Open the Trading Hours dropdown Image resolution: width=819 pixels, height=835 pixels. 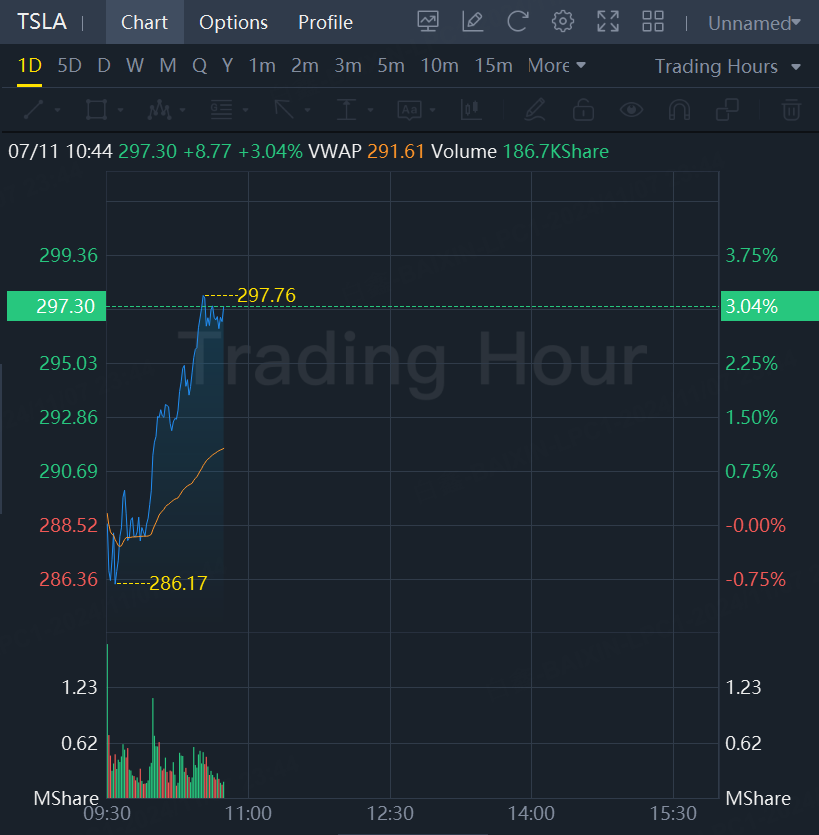(728, 67)
